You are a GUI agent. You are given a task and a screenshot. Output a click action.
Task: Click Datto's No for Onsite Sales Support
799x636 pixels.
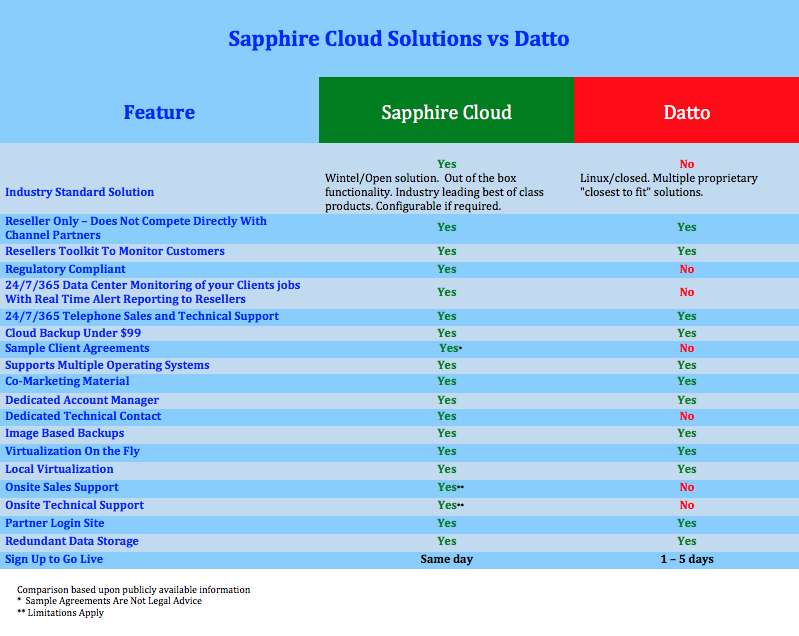[x=687, y=487]
